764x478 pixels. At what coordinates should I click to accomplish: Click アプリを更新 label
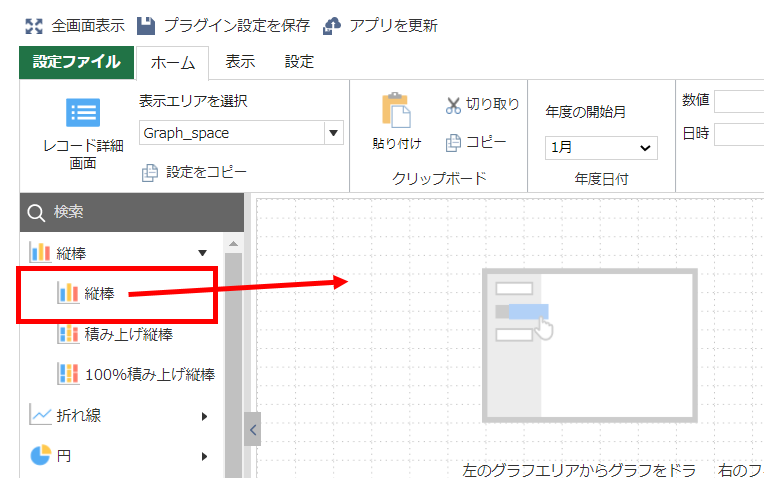click(394, 26)
